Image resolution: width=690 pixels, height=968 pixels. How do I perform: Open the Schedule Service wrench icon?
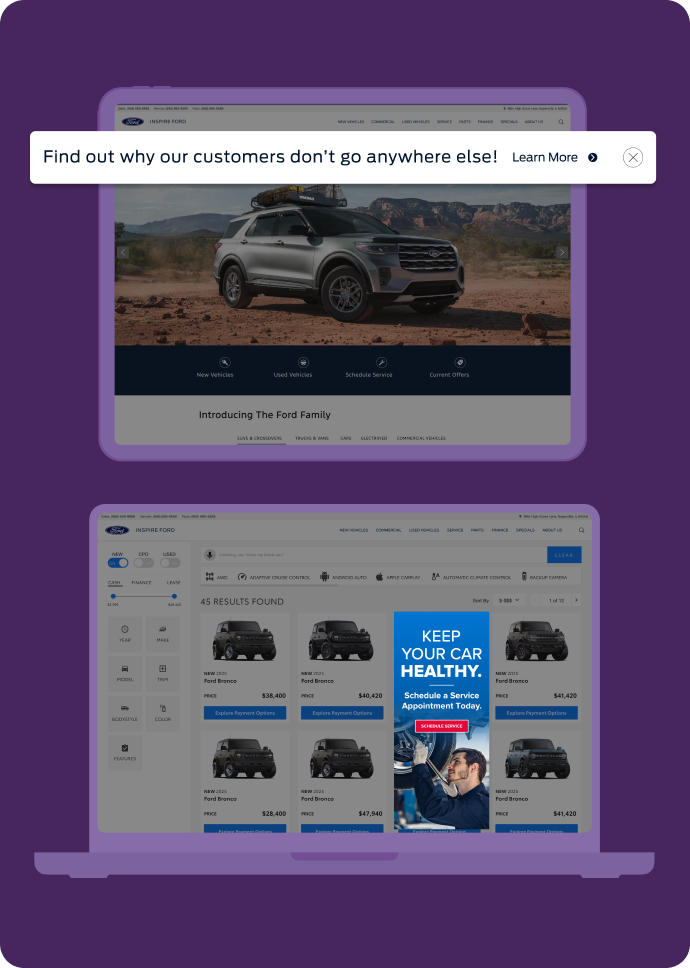pyautogui.click(x=381, y=362)
